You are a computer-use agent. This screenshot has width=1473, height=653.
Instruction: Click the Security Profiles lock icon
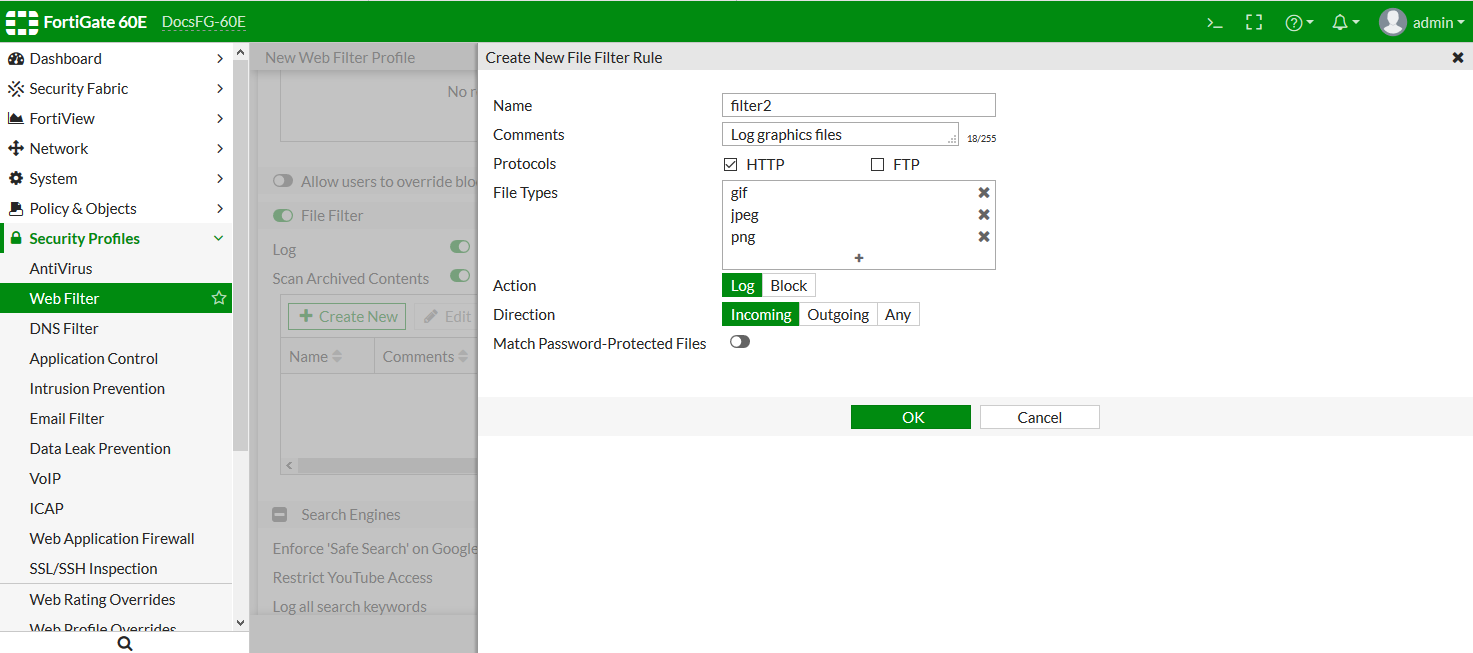pos(15,239)
